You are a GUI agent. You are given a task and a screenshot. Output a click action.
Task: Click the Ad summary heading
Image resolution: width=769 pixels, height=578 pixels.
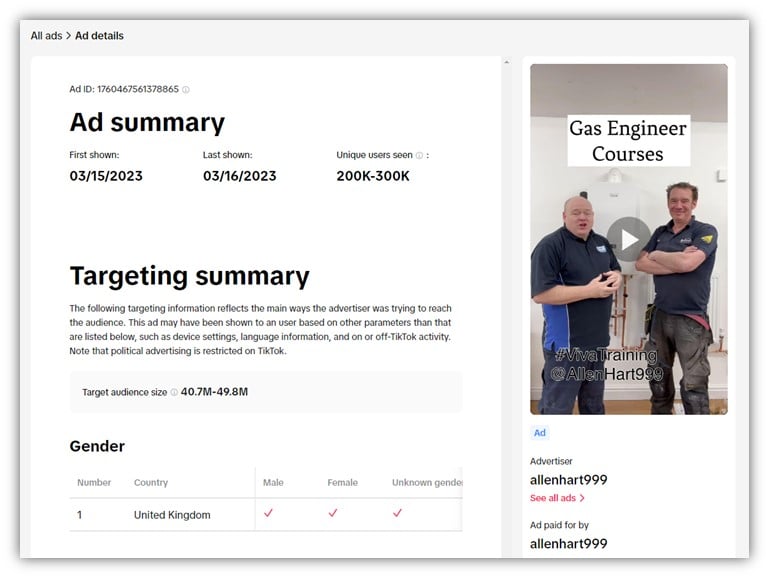147,123
